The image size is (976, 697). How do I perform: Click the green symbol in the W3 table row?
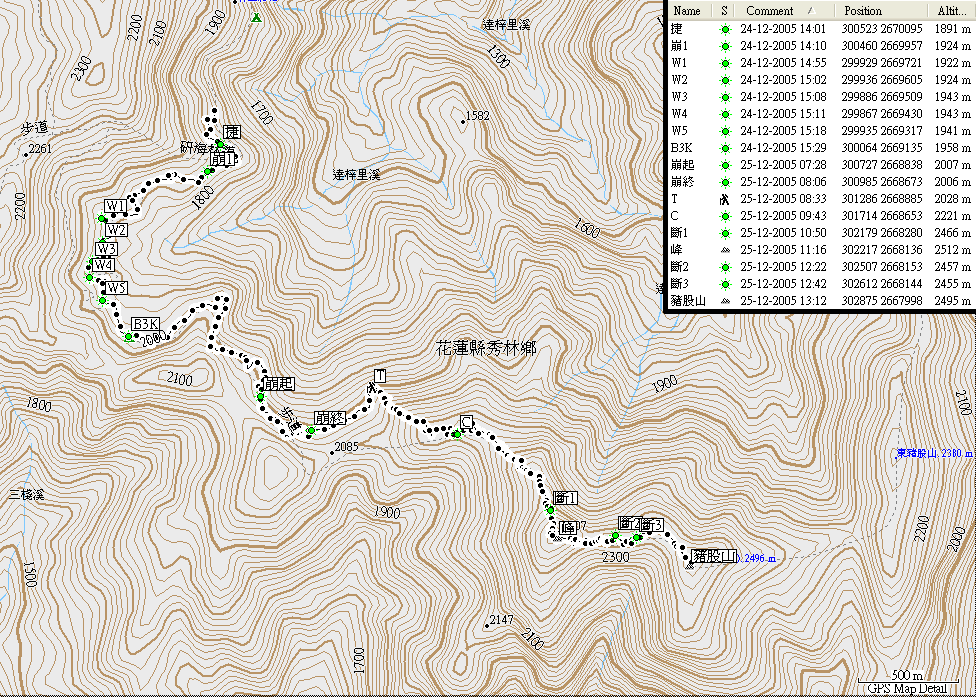pos(725,96)
